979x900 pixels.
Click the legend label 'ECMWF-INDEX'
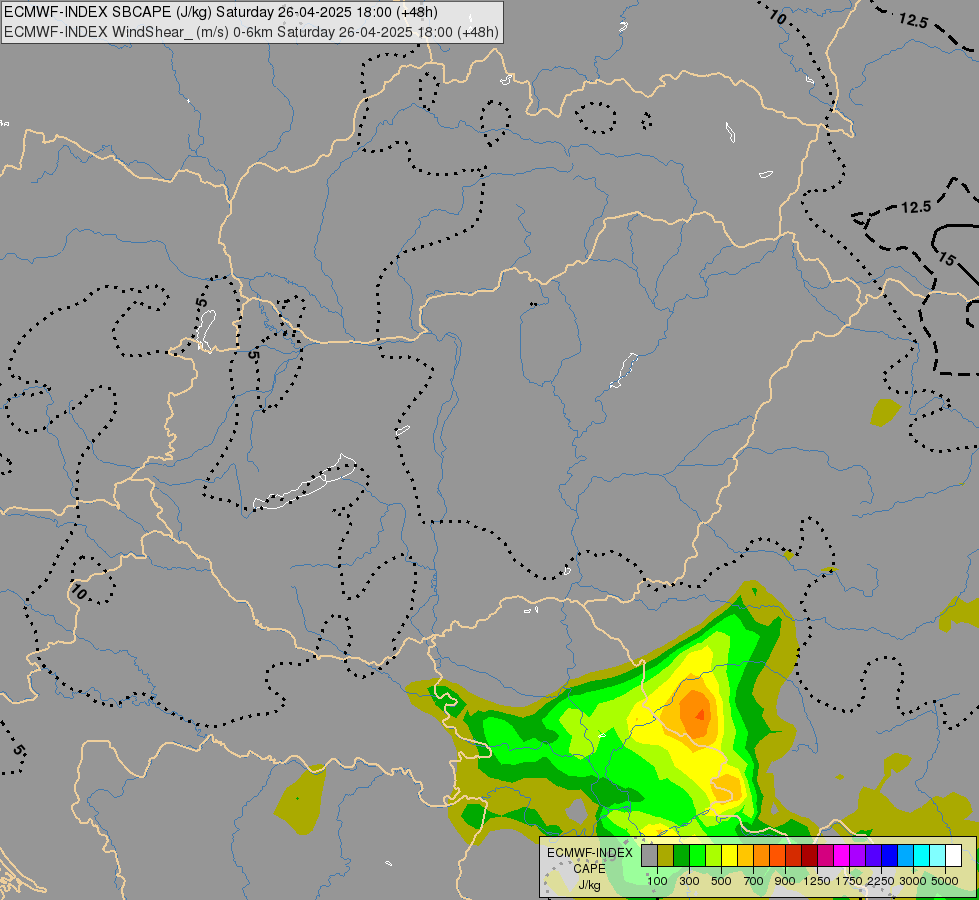coord(589,853)
